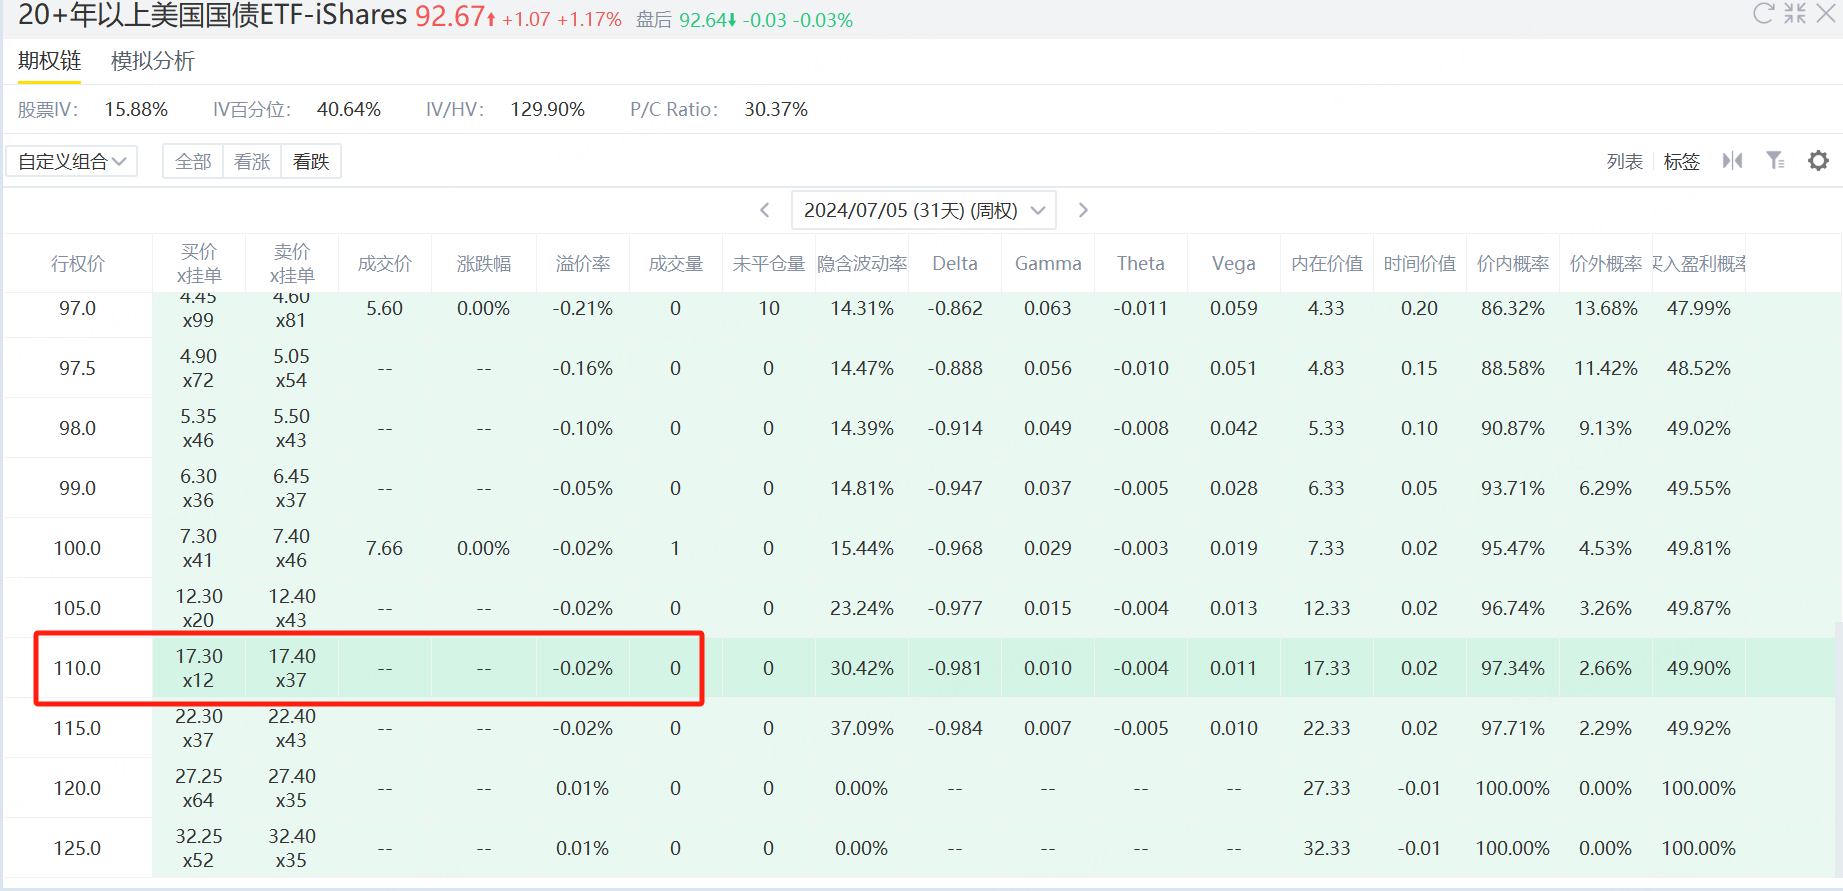
Task: Click the 30.42% implied volatility cell
Action: point(862,668)
